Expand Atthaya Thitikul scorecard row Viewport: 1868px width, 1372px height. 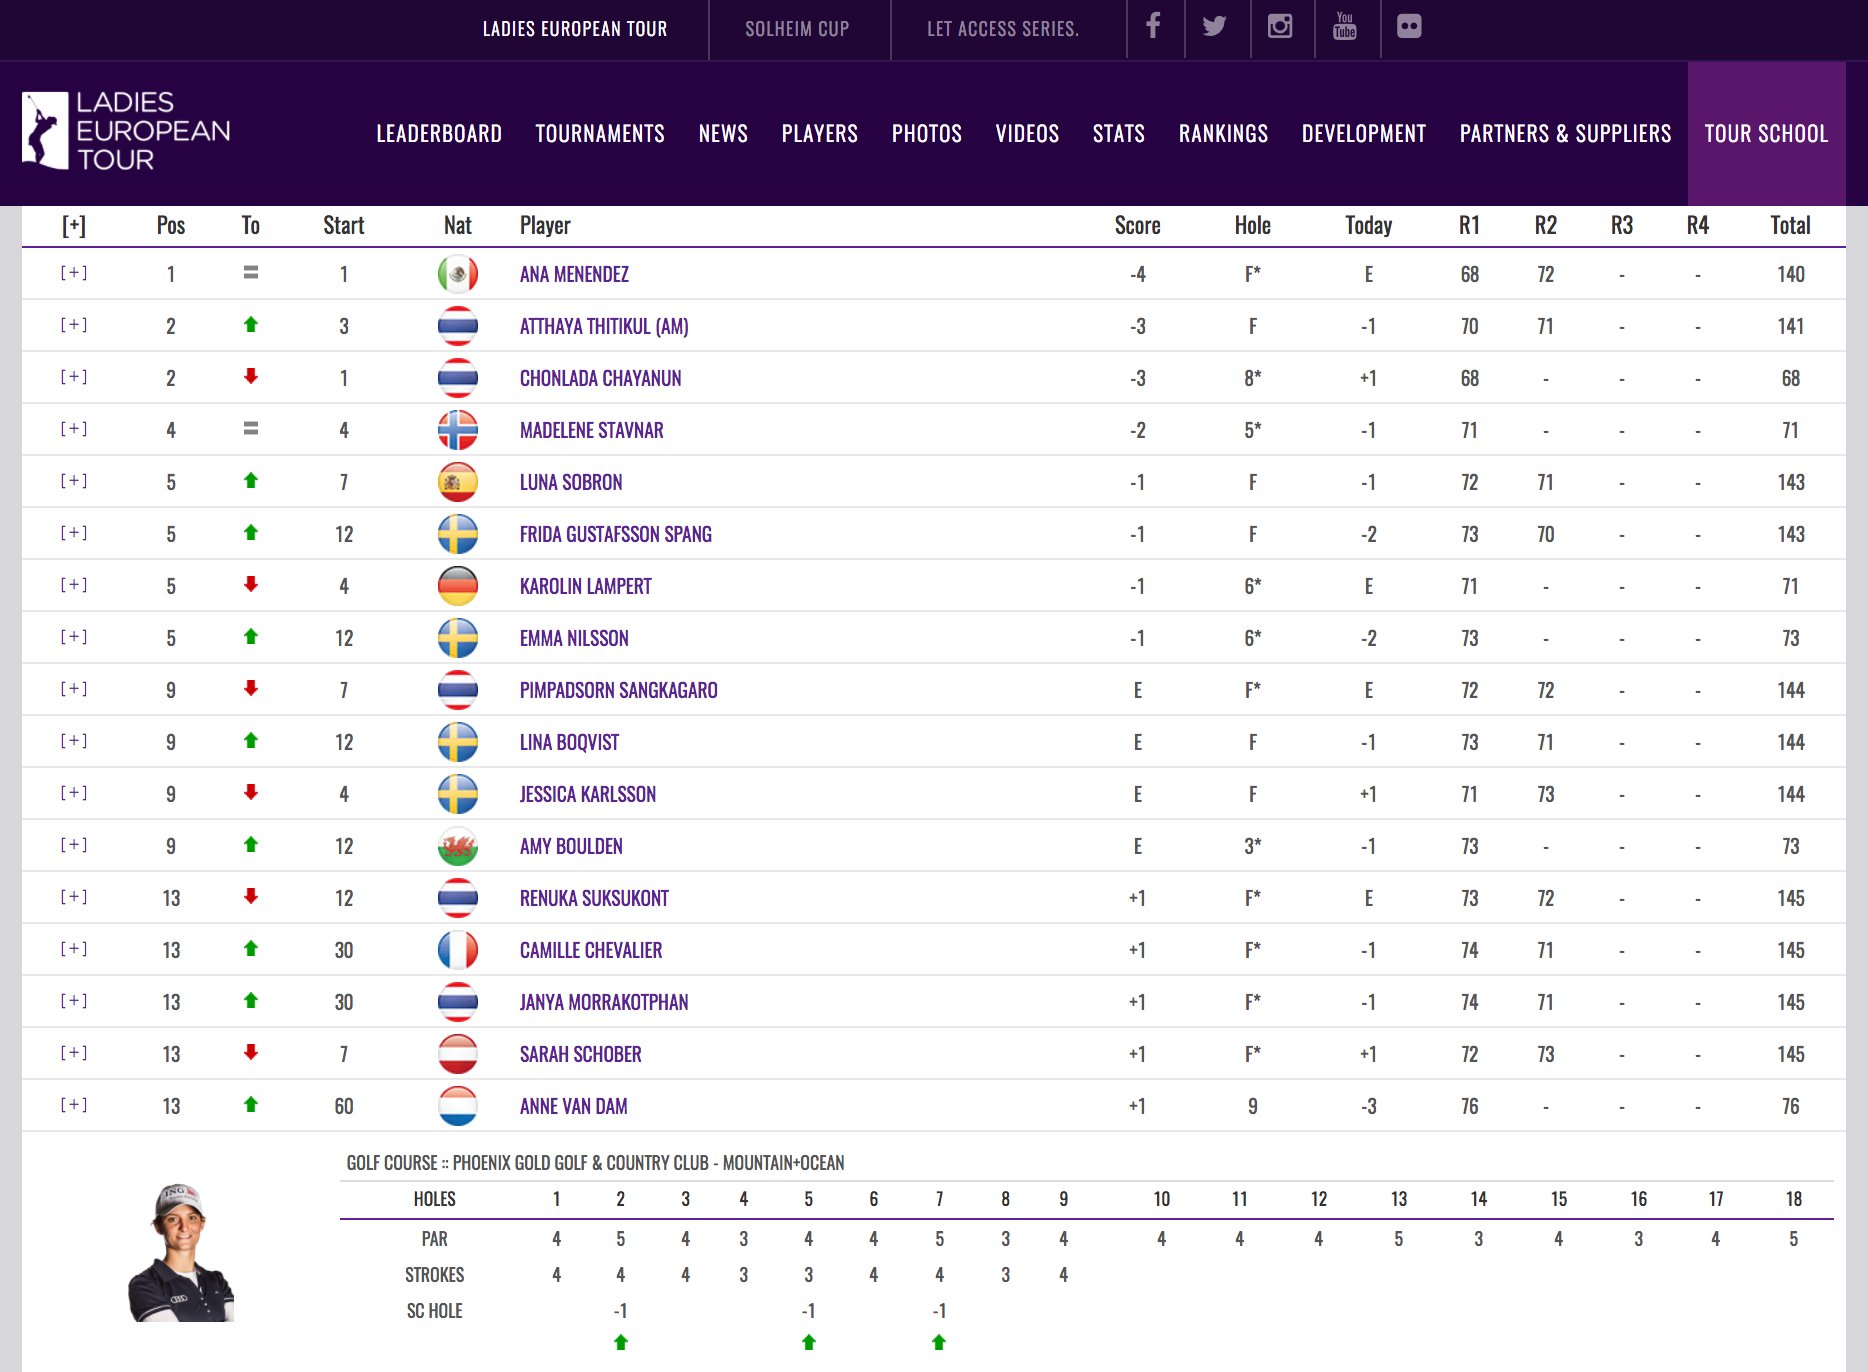pos(74,325)
